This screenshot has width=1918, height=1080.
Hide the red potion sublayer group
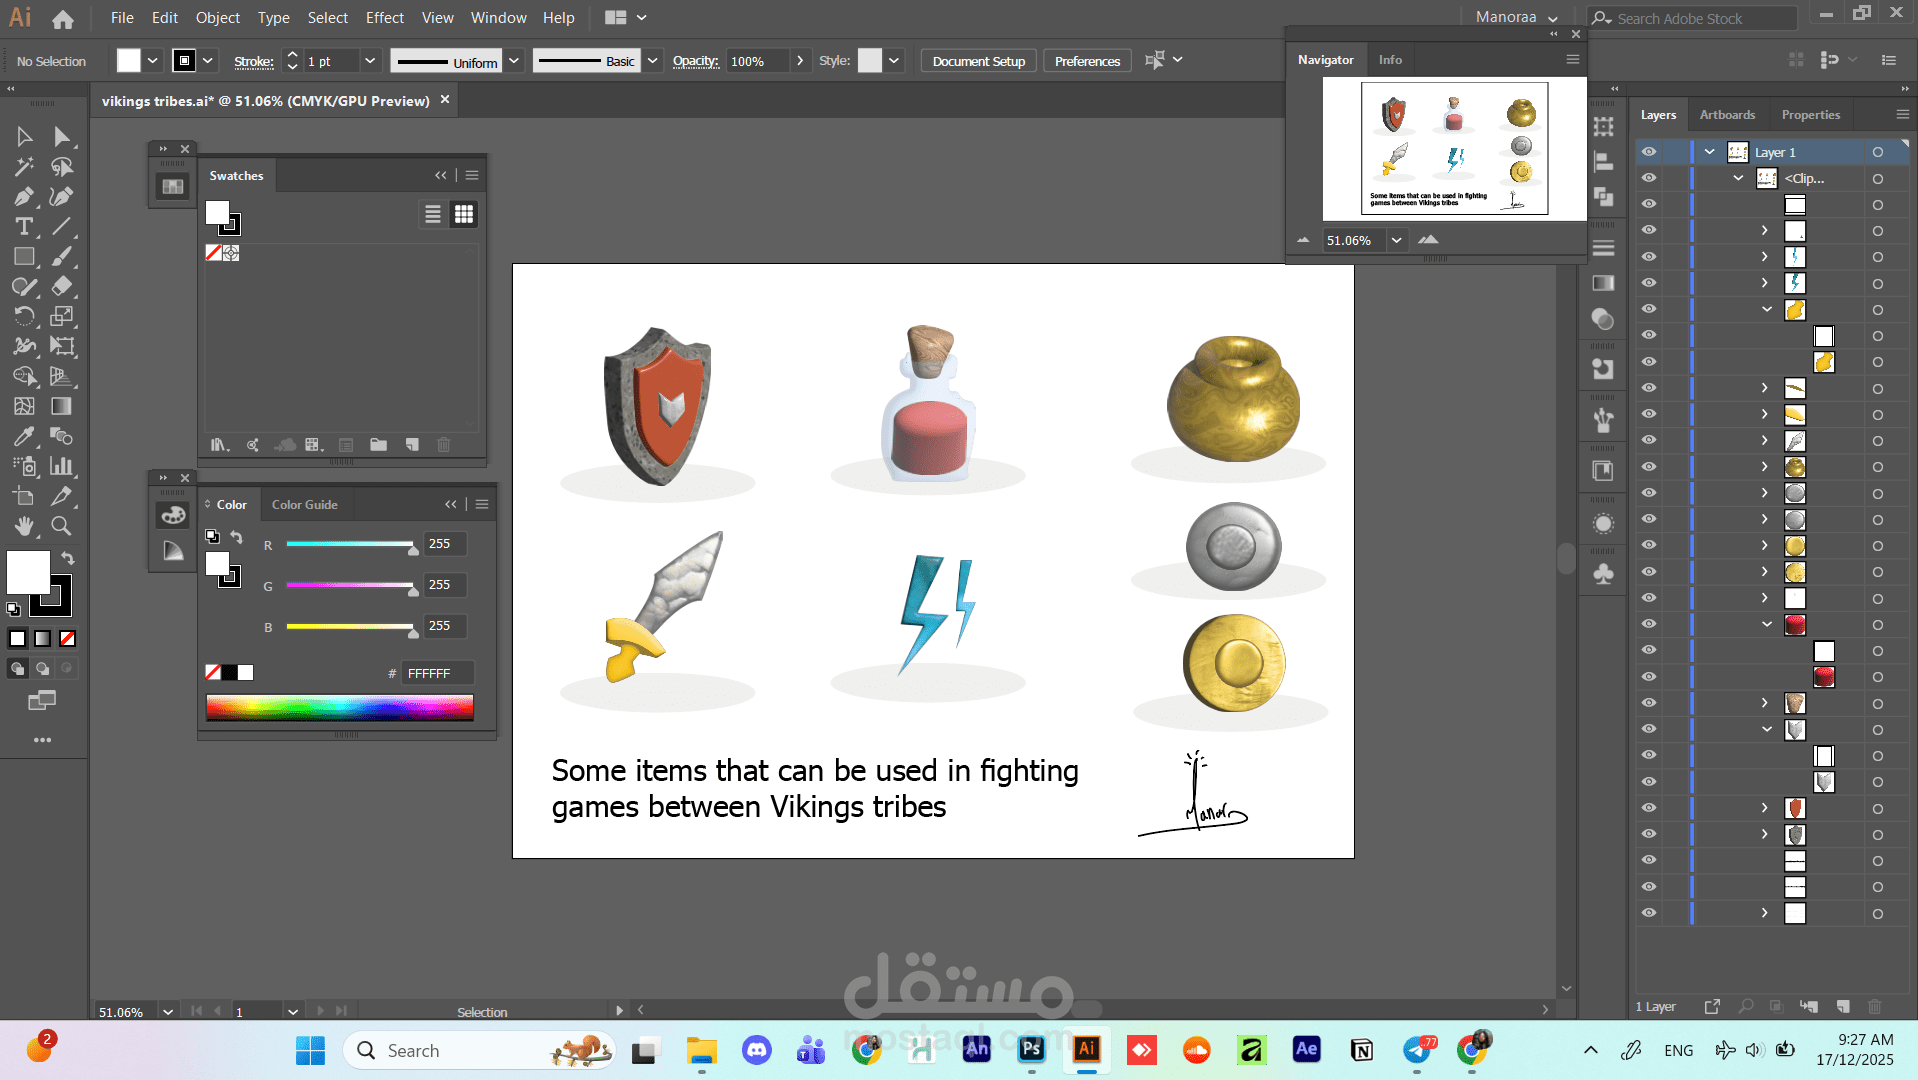1649,624
